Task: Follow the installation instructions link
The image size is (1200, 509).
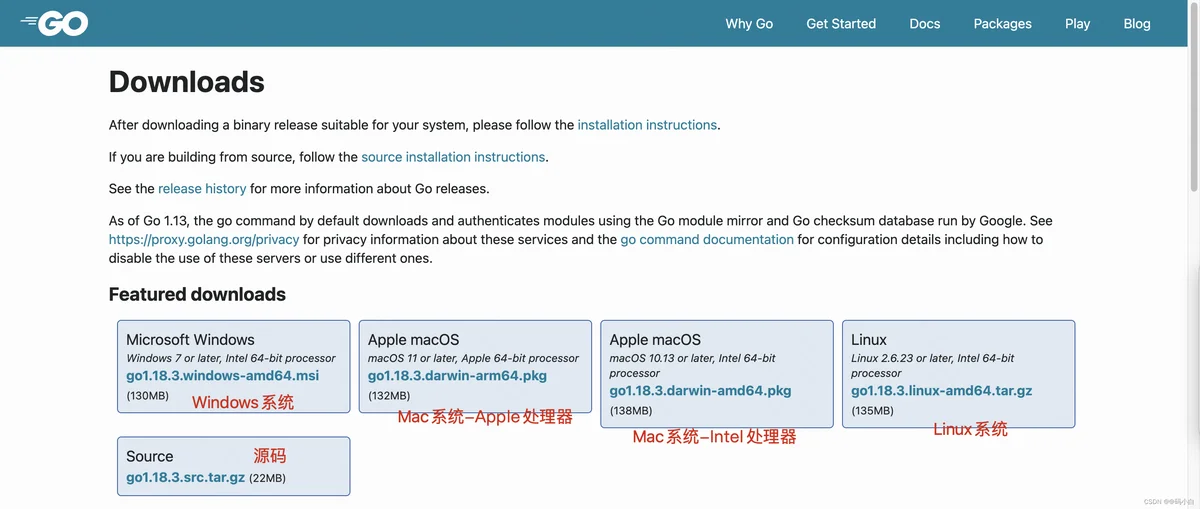Action: pos(647,125)
